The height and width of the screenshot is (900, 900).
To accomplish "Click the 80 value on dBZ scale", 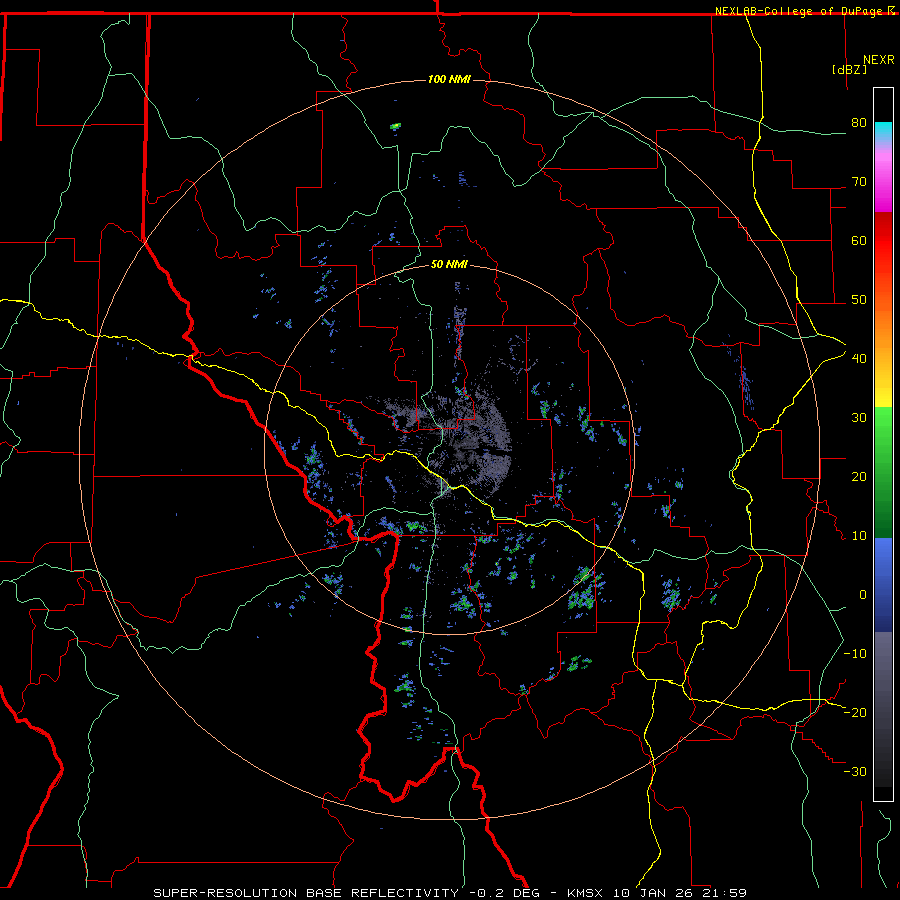I will click(x=859, y=123).
